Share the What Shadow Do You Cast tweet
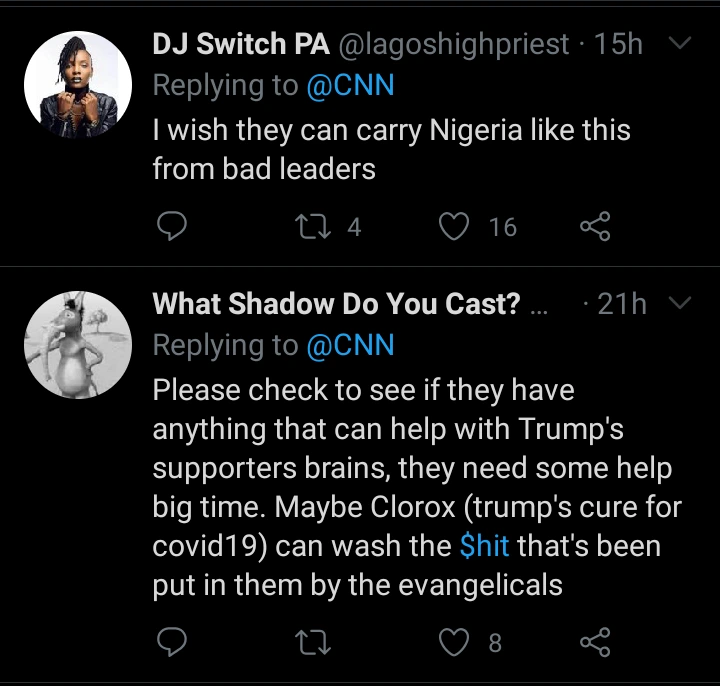Viewport: 720px width, 686px height. [x=595, y=641]
